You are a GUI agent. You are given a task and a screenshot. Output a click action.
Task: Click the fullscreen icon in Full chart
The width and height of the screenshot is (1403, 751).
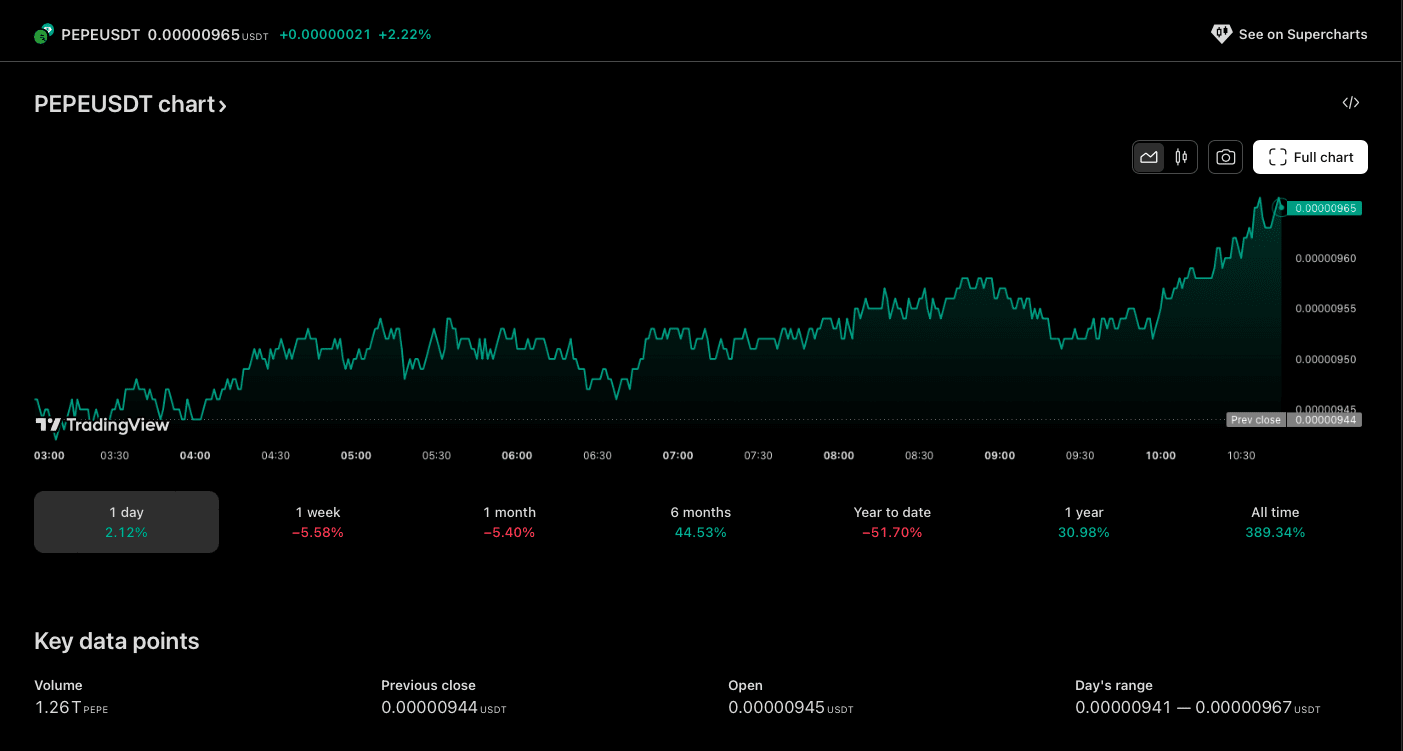(1277, 157)
